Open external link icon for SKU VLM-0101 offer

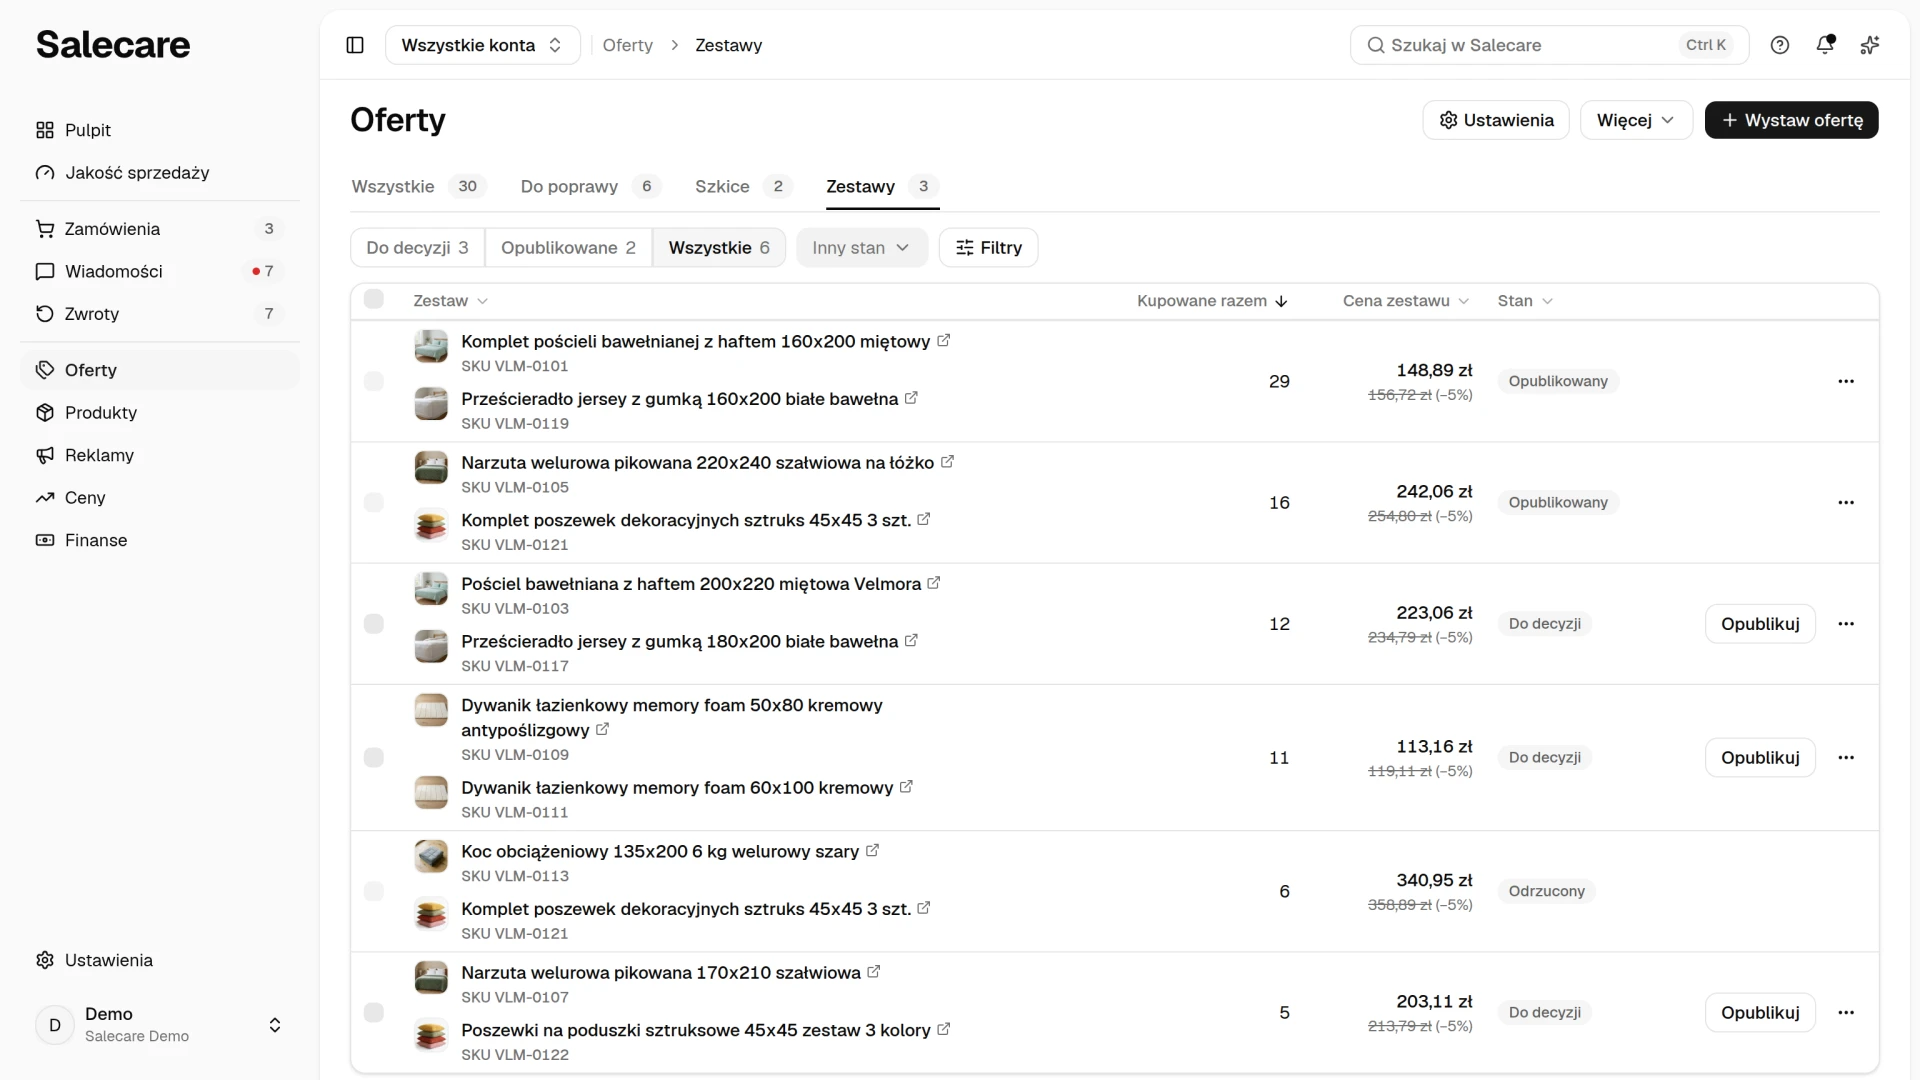click(943, 341)
